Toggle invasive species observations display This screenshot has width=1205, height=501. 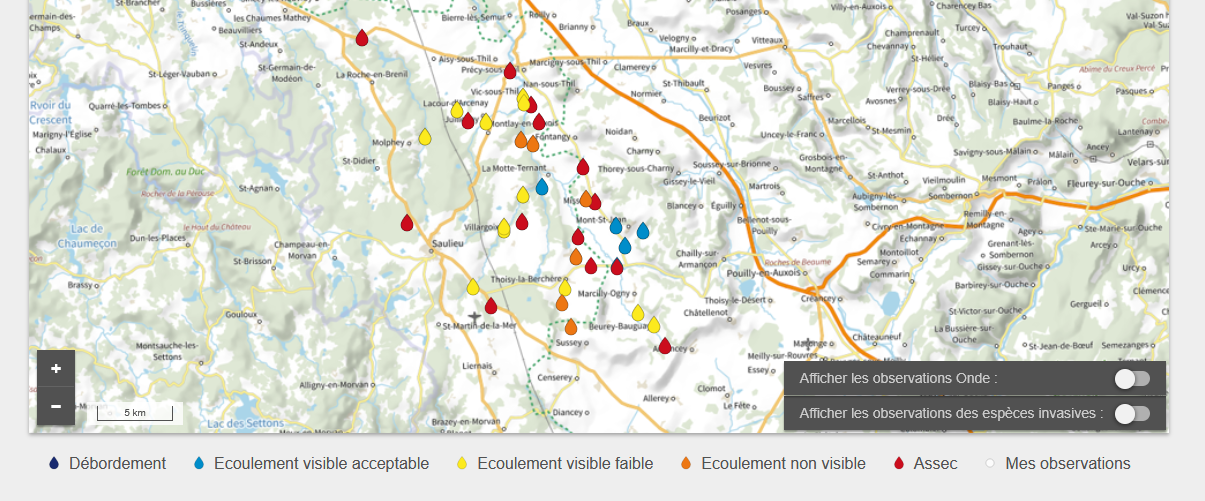1133,413
